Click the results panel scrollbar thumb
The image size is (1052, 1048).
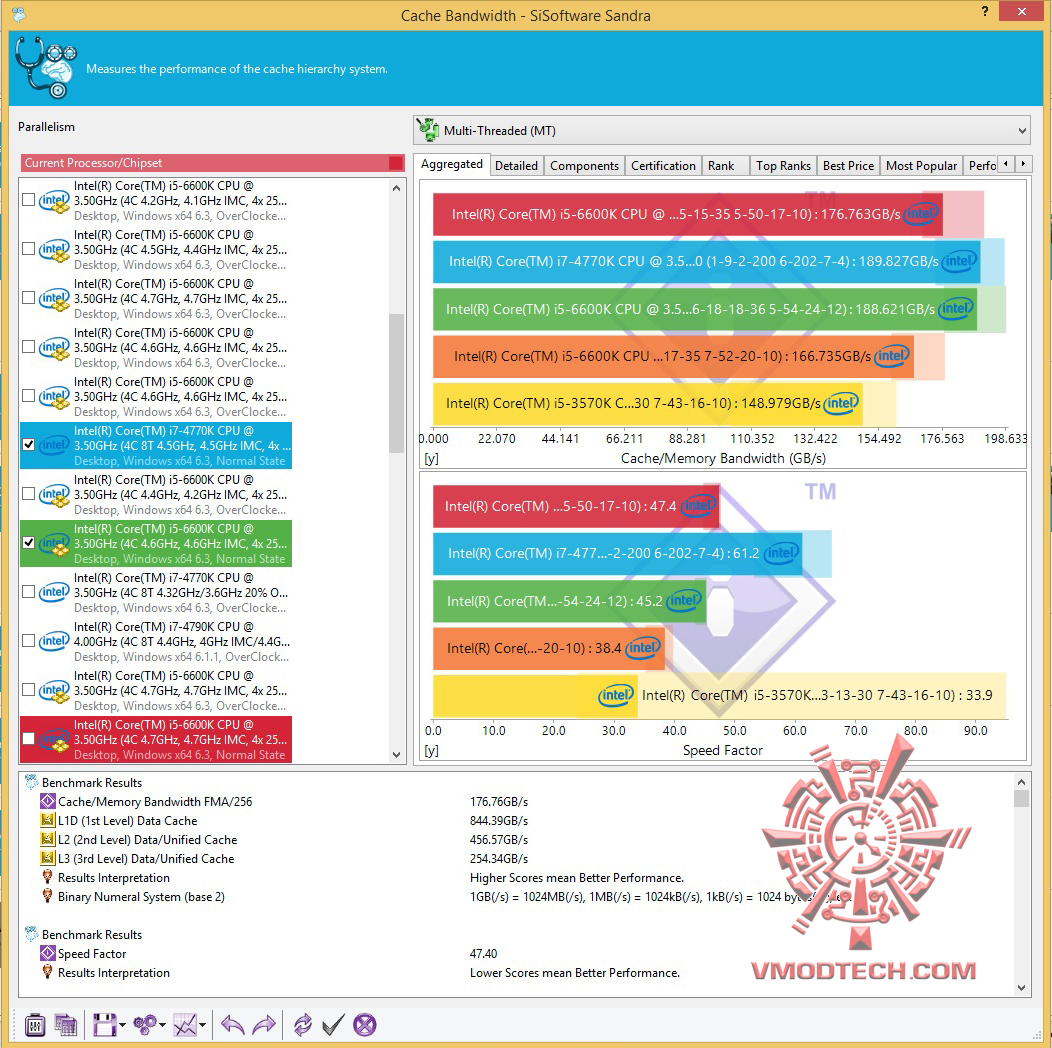[x=1021, y=798]
